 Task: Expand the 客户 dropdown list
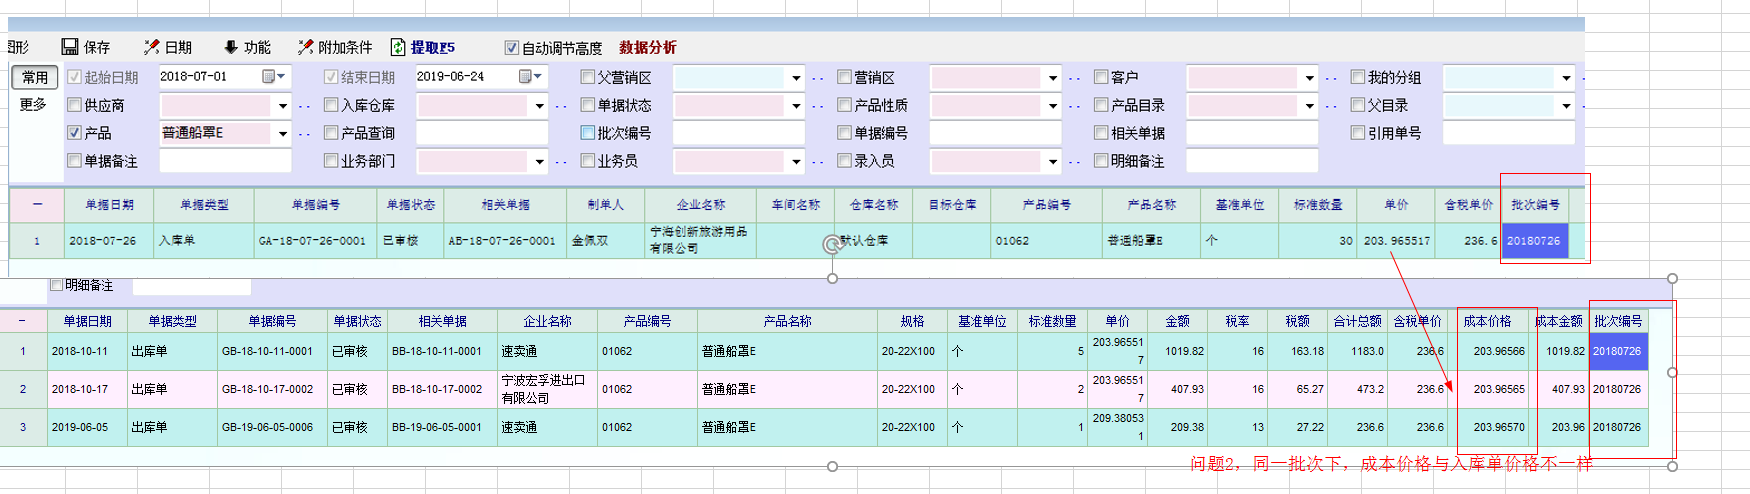pyautogui.click(x=1309, y=77)
